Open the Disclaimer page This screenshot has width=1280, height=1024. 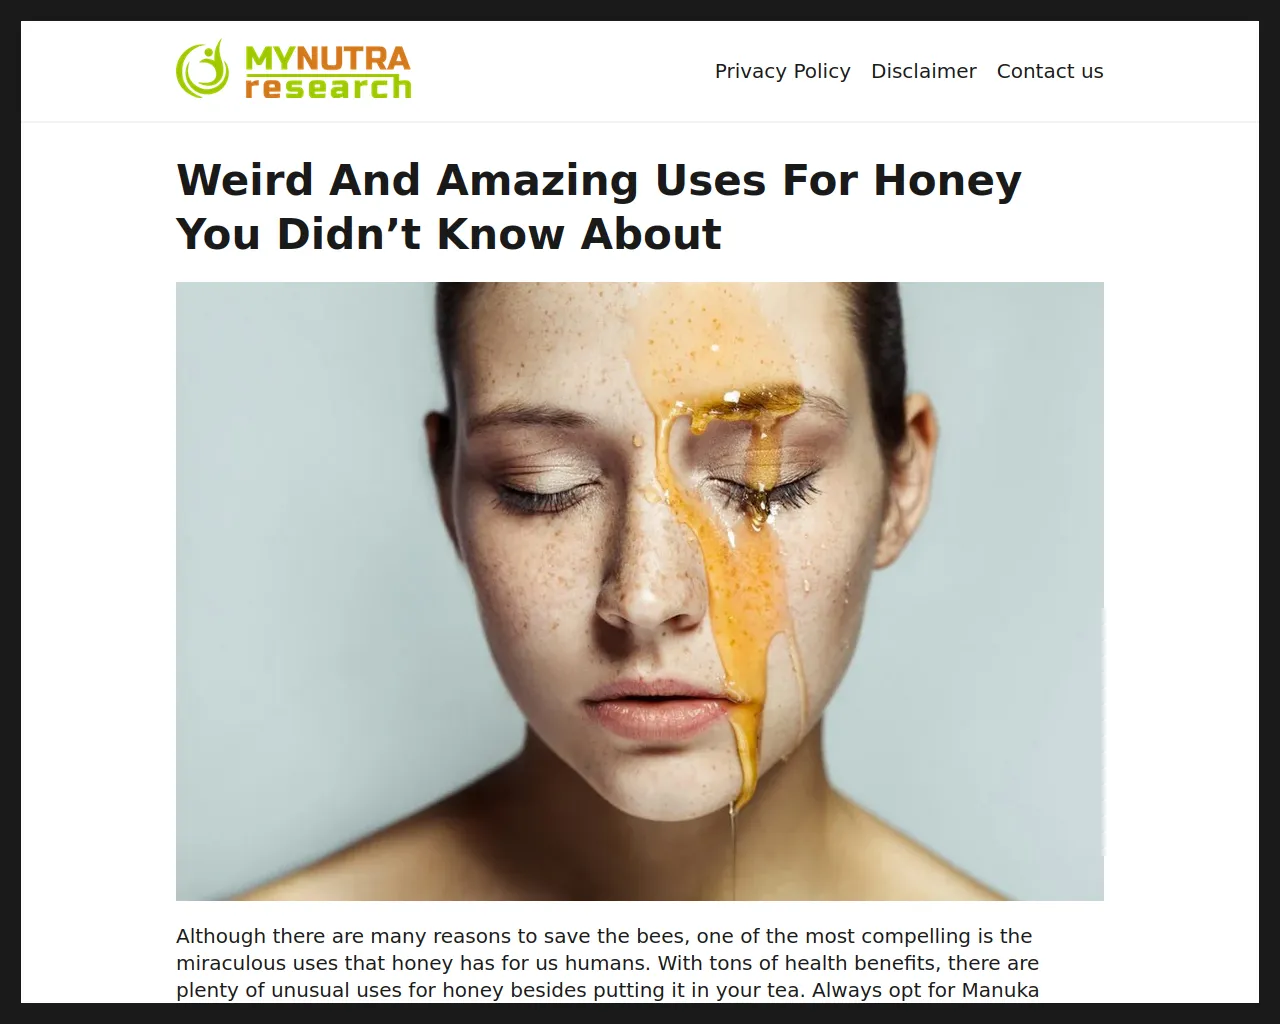[923, 71]
